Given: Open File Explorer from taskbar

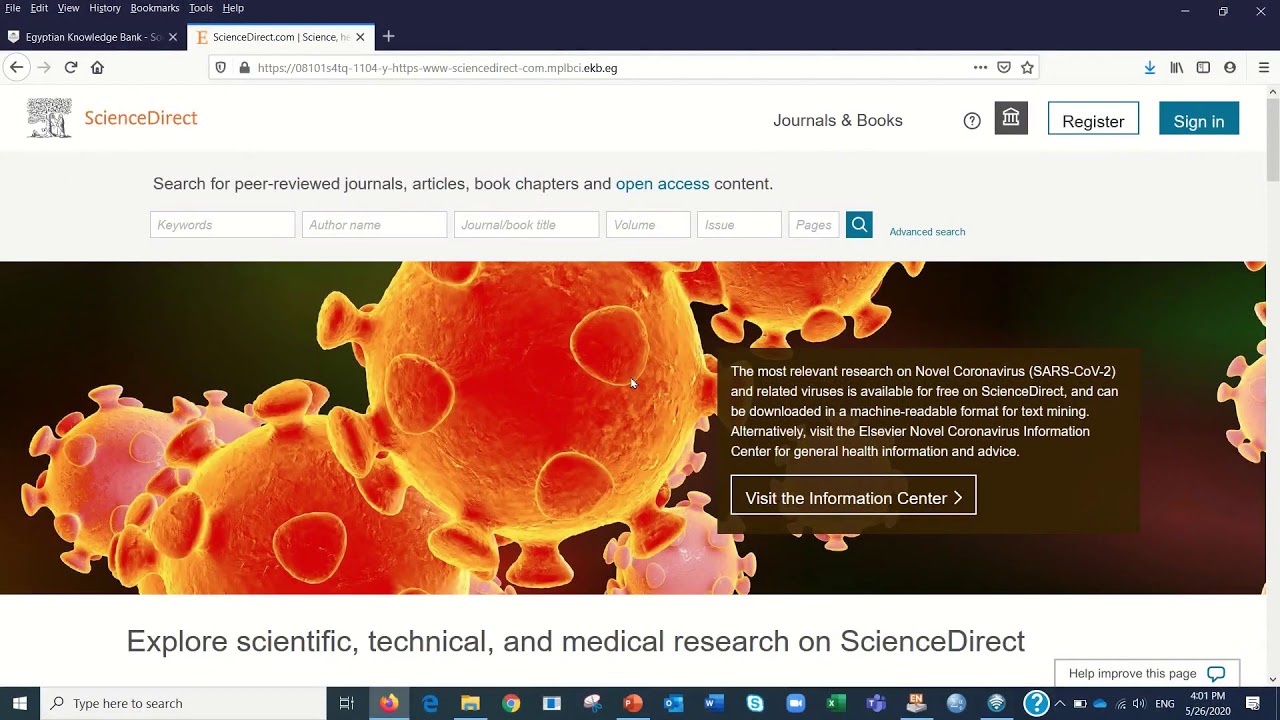Looking at the screenshot, I should click(470, 703).
